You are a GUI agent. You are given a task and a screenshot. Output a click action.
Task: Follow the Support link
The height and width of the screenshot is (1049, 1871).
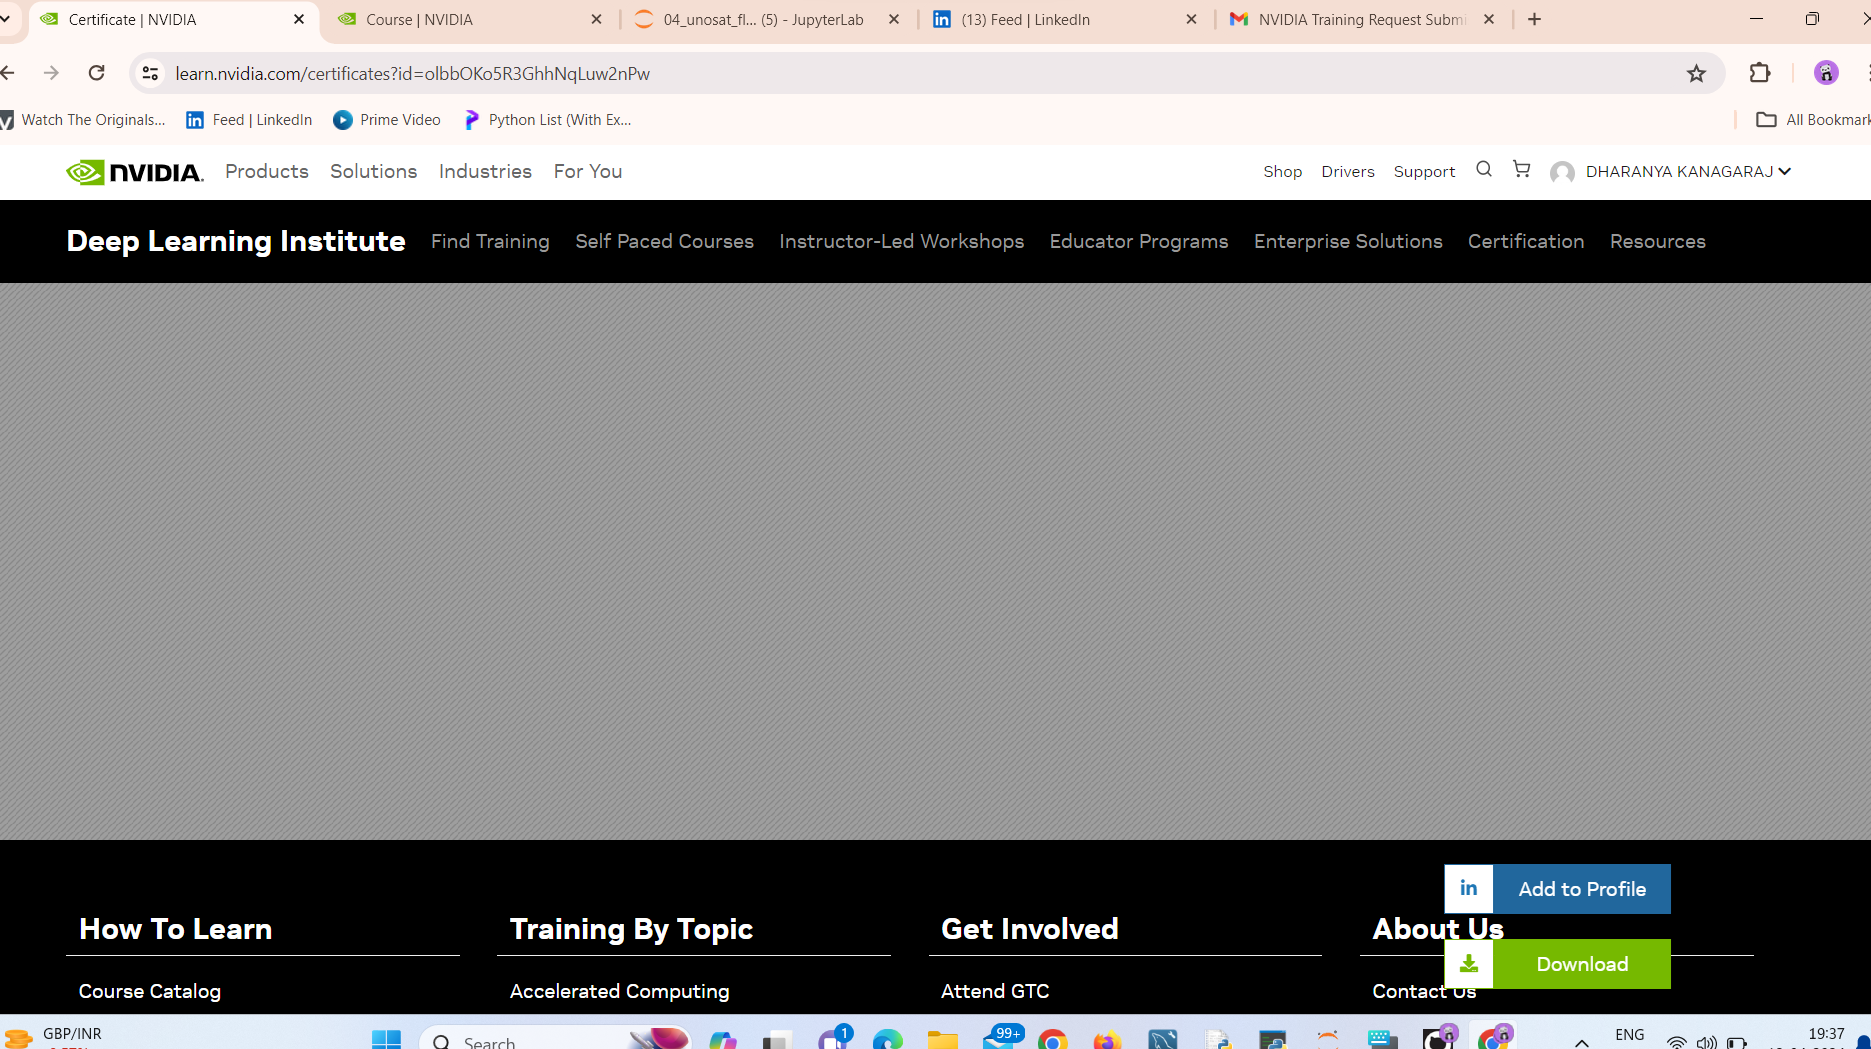tap(1424, 172)
